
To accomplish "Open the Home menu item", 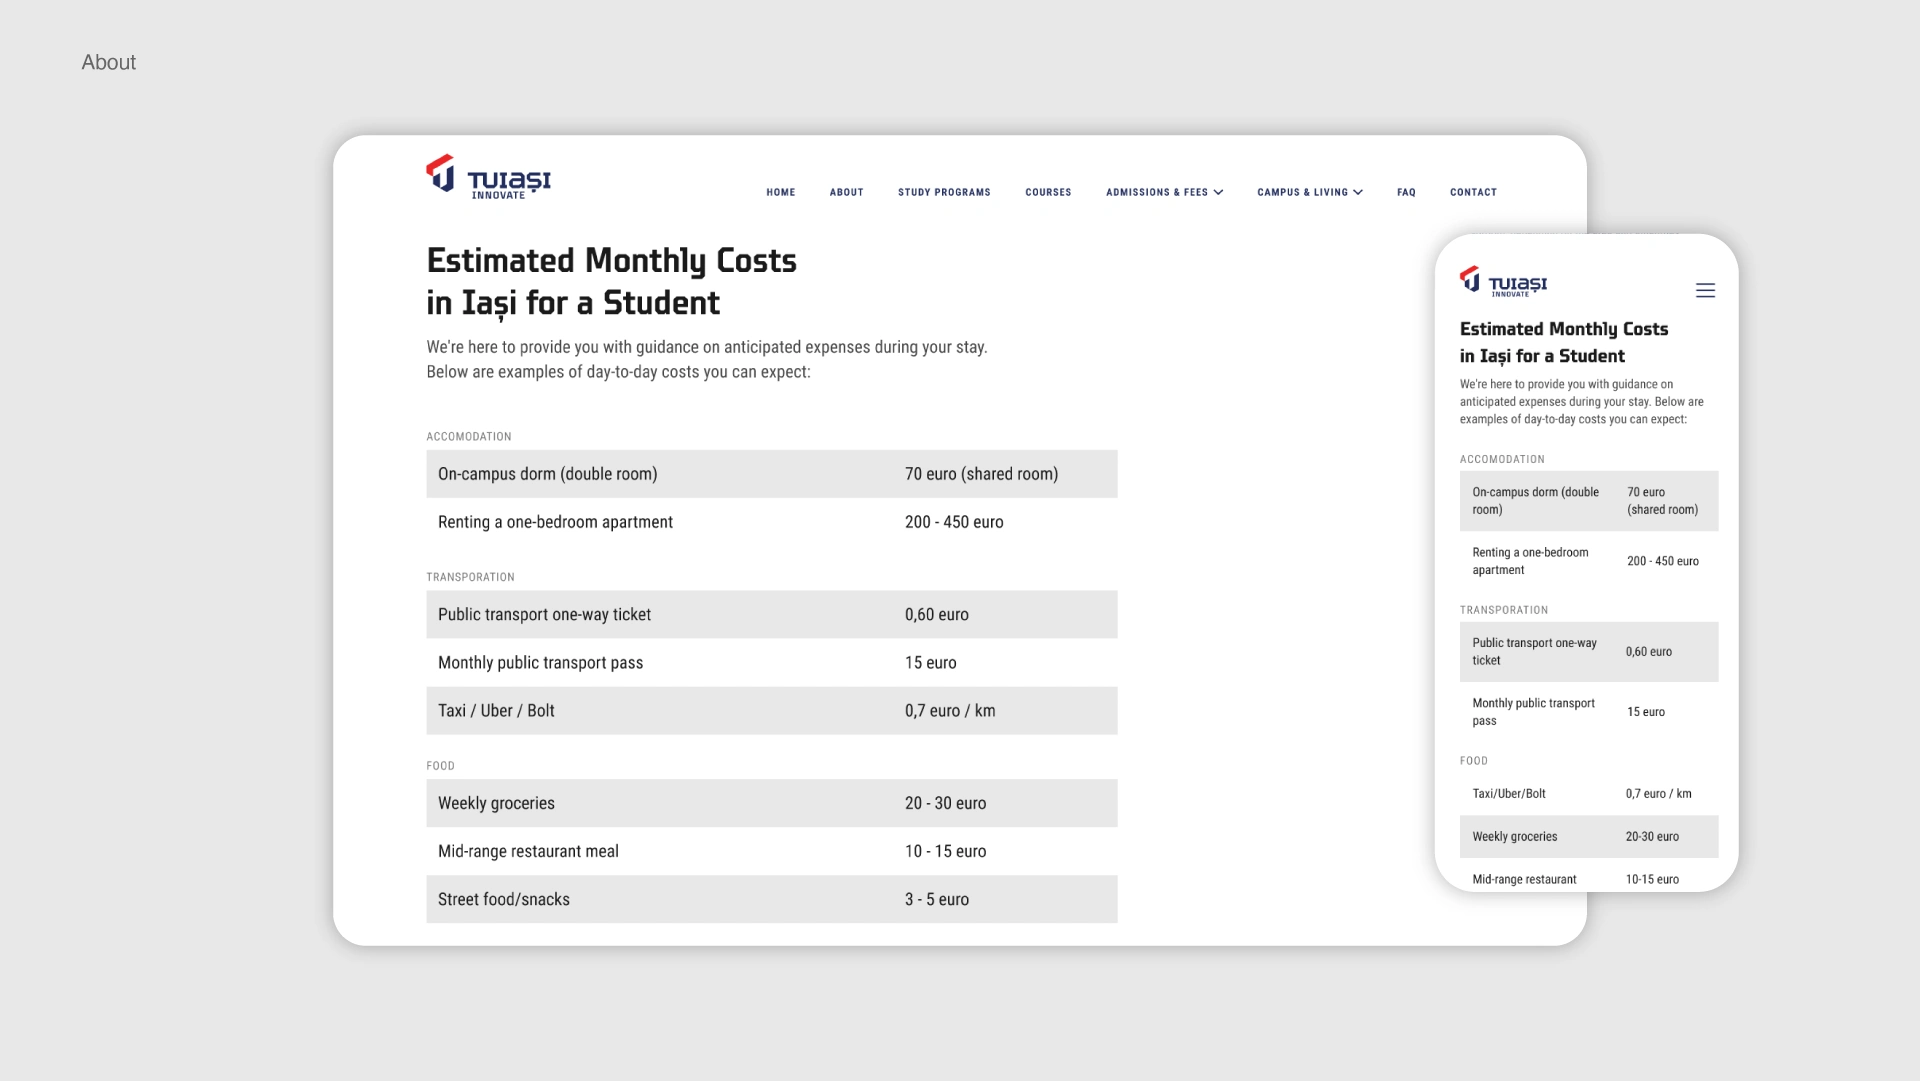I will 780,193.
